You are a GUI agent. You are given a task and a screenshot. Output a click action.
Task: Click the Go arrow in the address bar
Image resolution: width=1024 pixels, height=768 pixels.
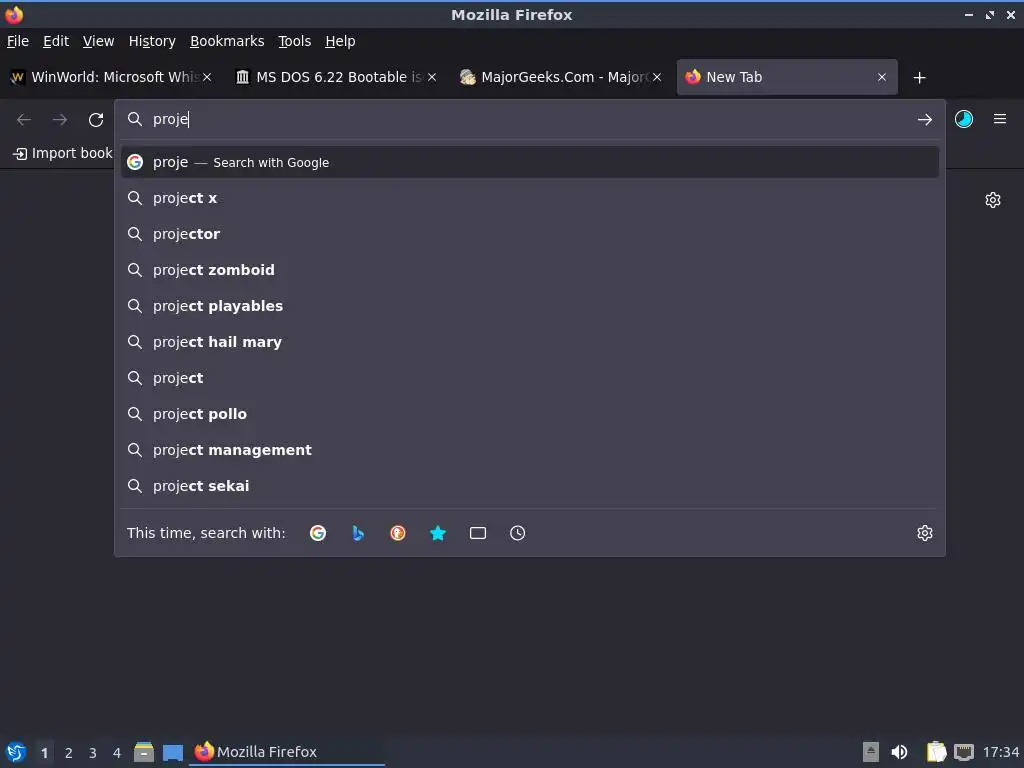coord(924,120)
